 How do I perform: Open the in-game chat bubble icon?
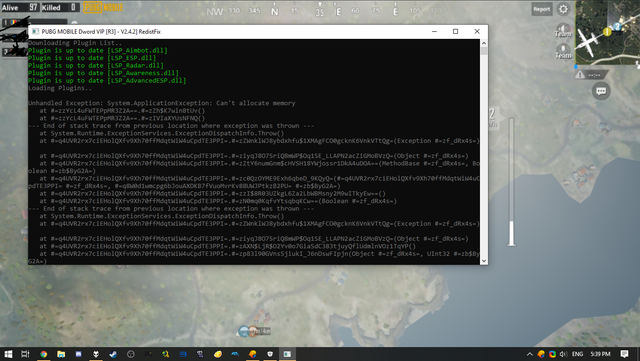tap(601, 91)
